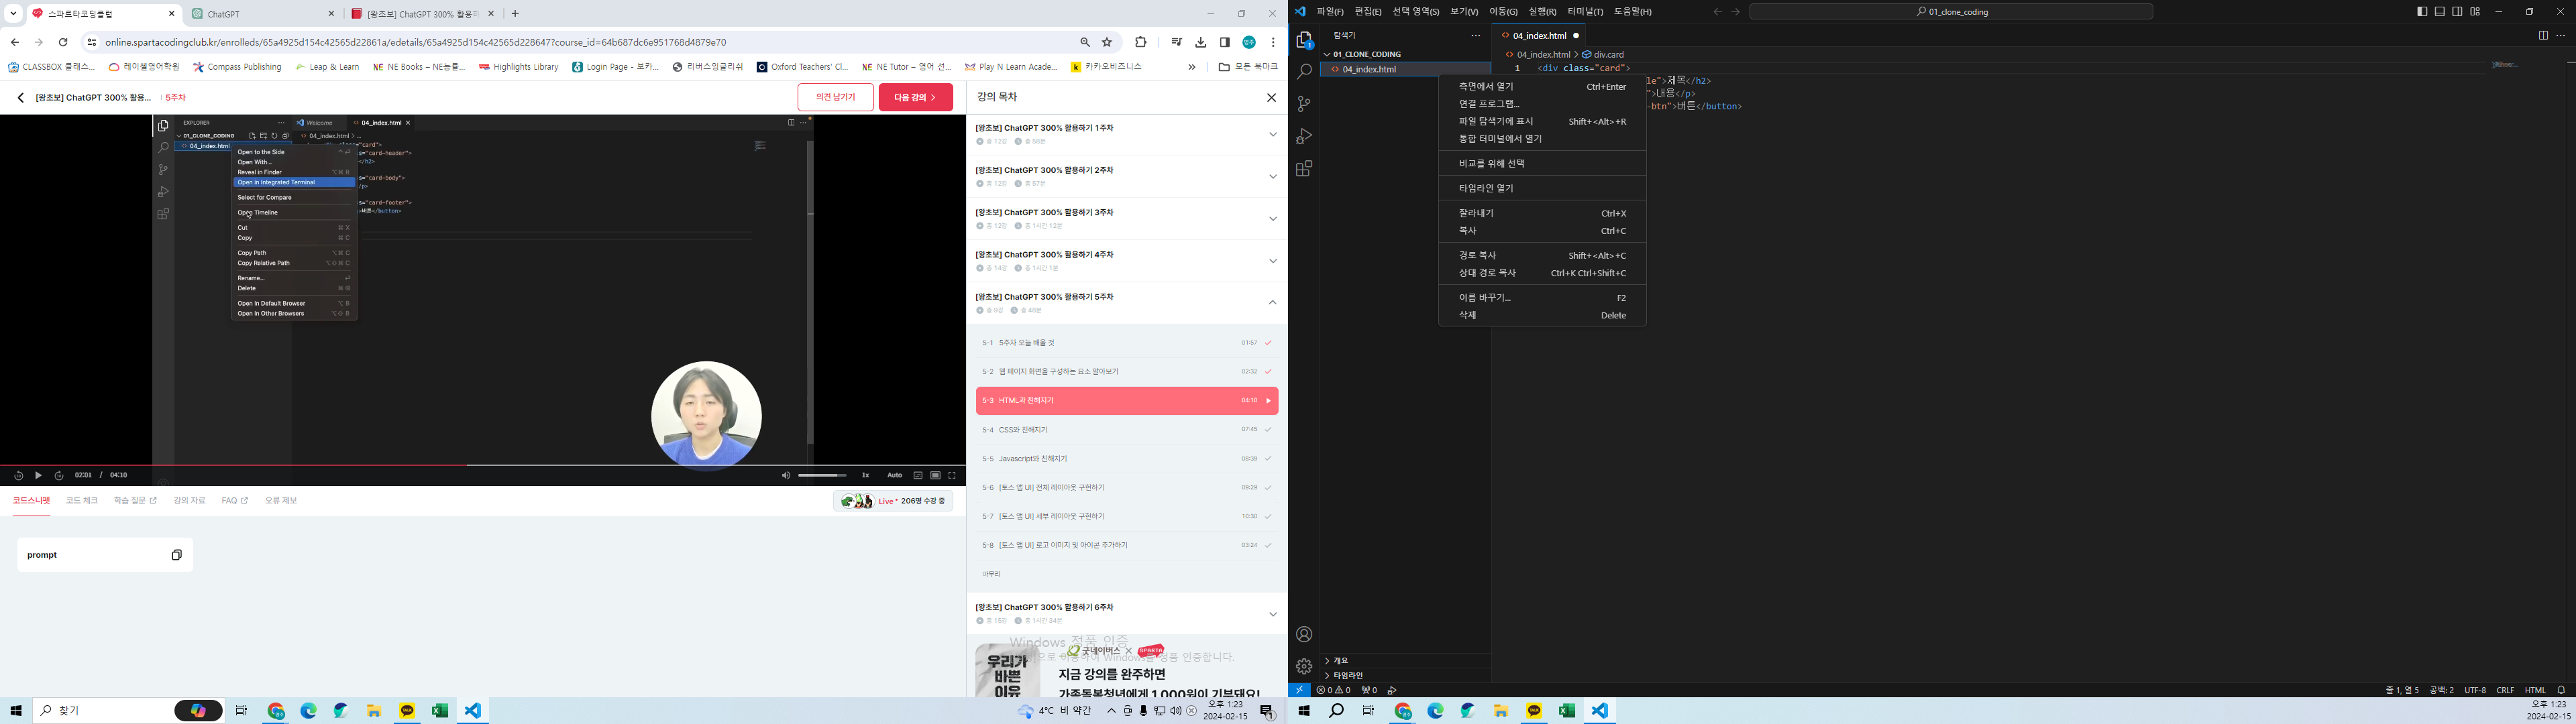The height and width of the screenshot is (724, 2576).
Task: Open lecture 5-4 CSS와 친해지기
Action: point(1127,430)
